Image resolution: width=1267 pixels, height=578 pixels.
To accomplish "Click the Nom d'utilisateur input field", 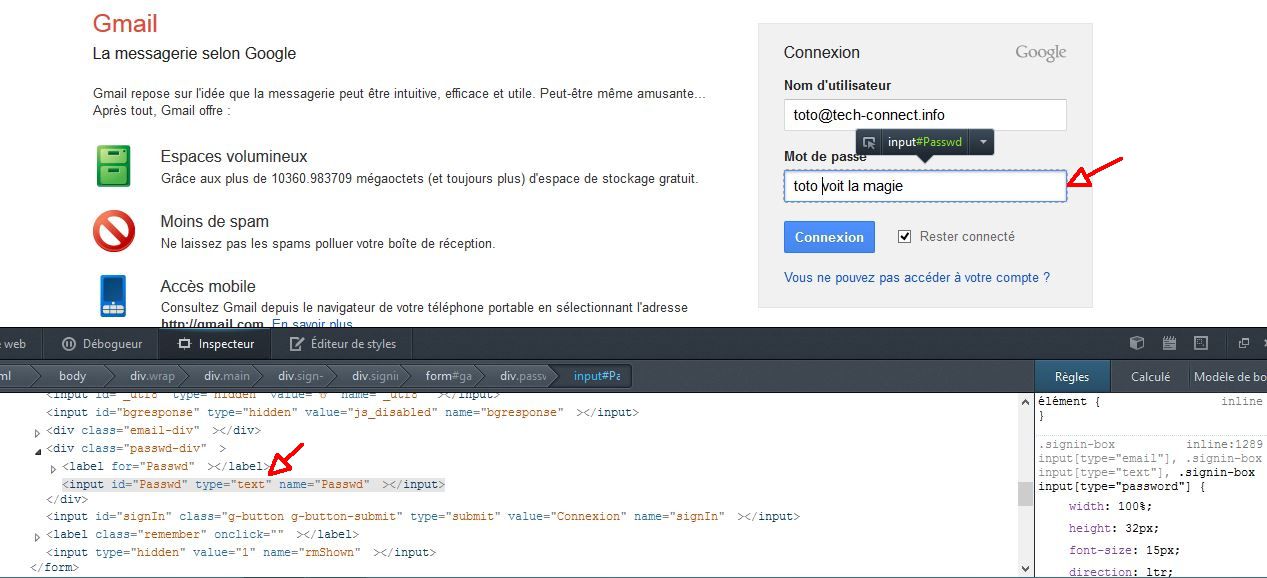I will [x=924, y=115].
